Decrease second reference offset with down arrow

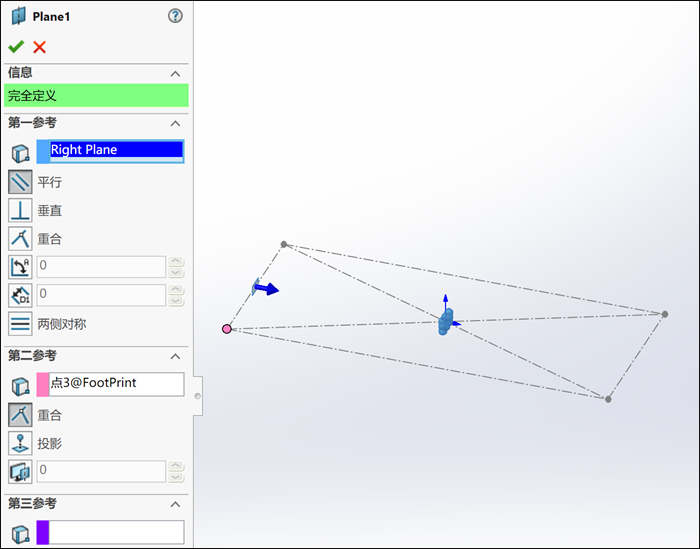176,477
